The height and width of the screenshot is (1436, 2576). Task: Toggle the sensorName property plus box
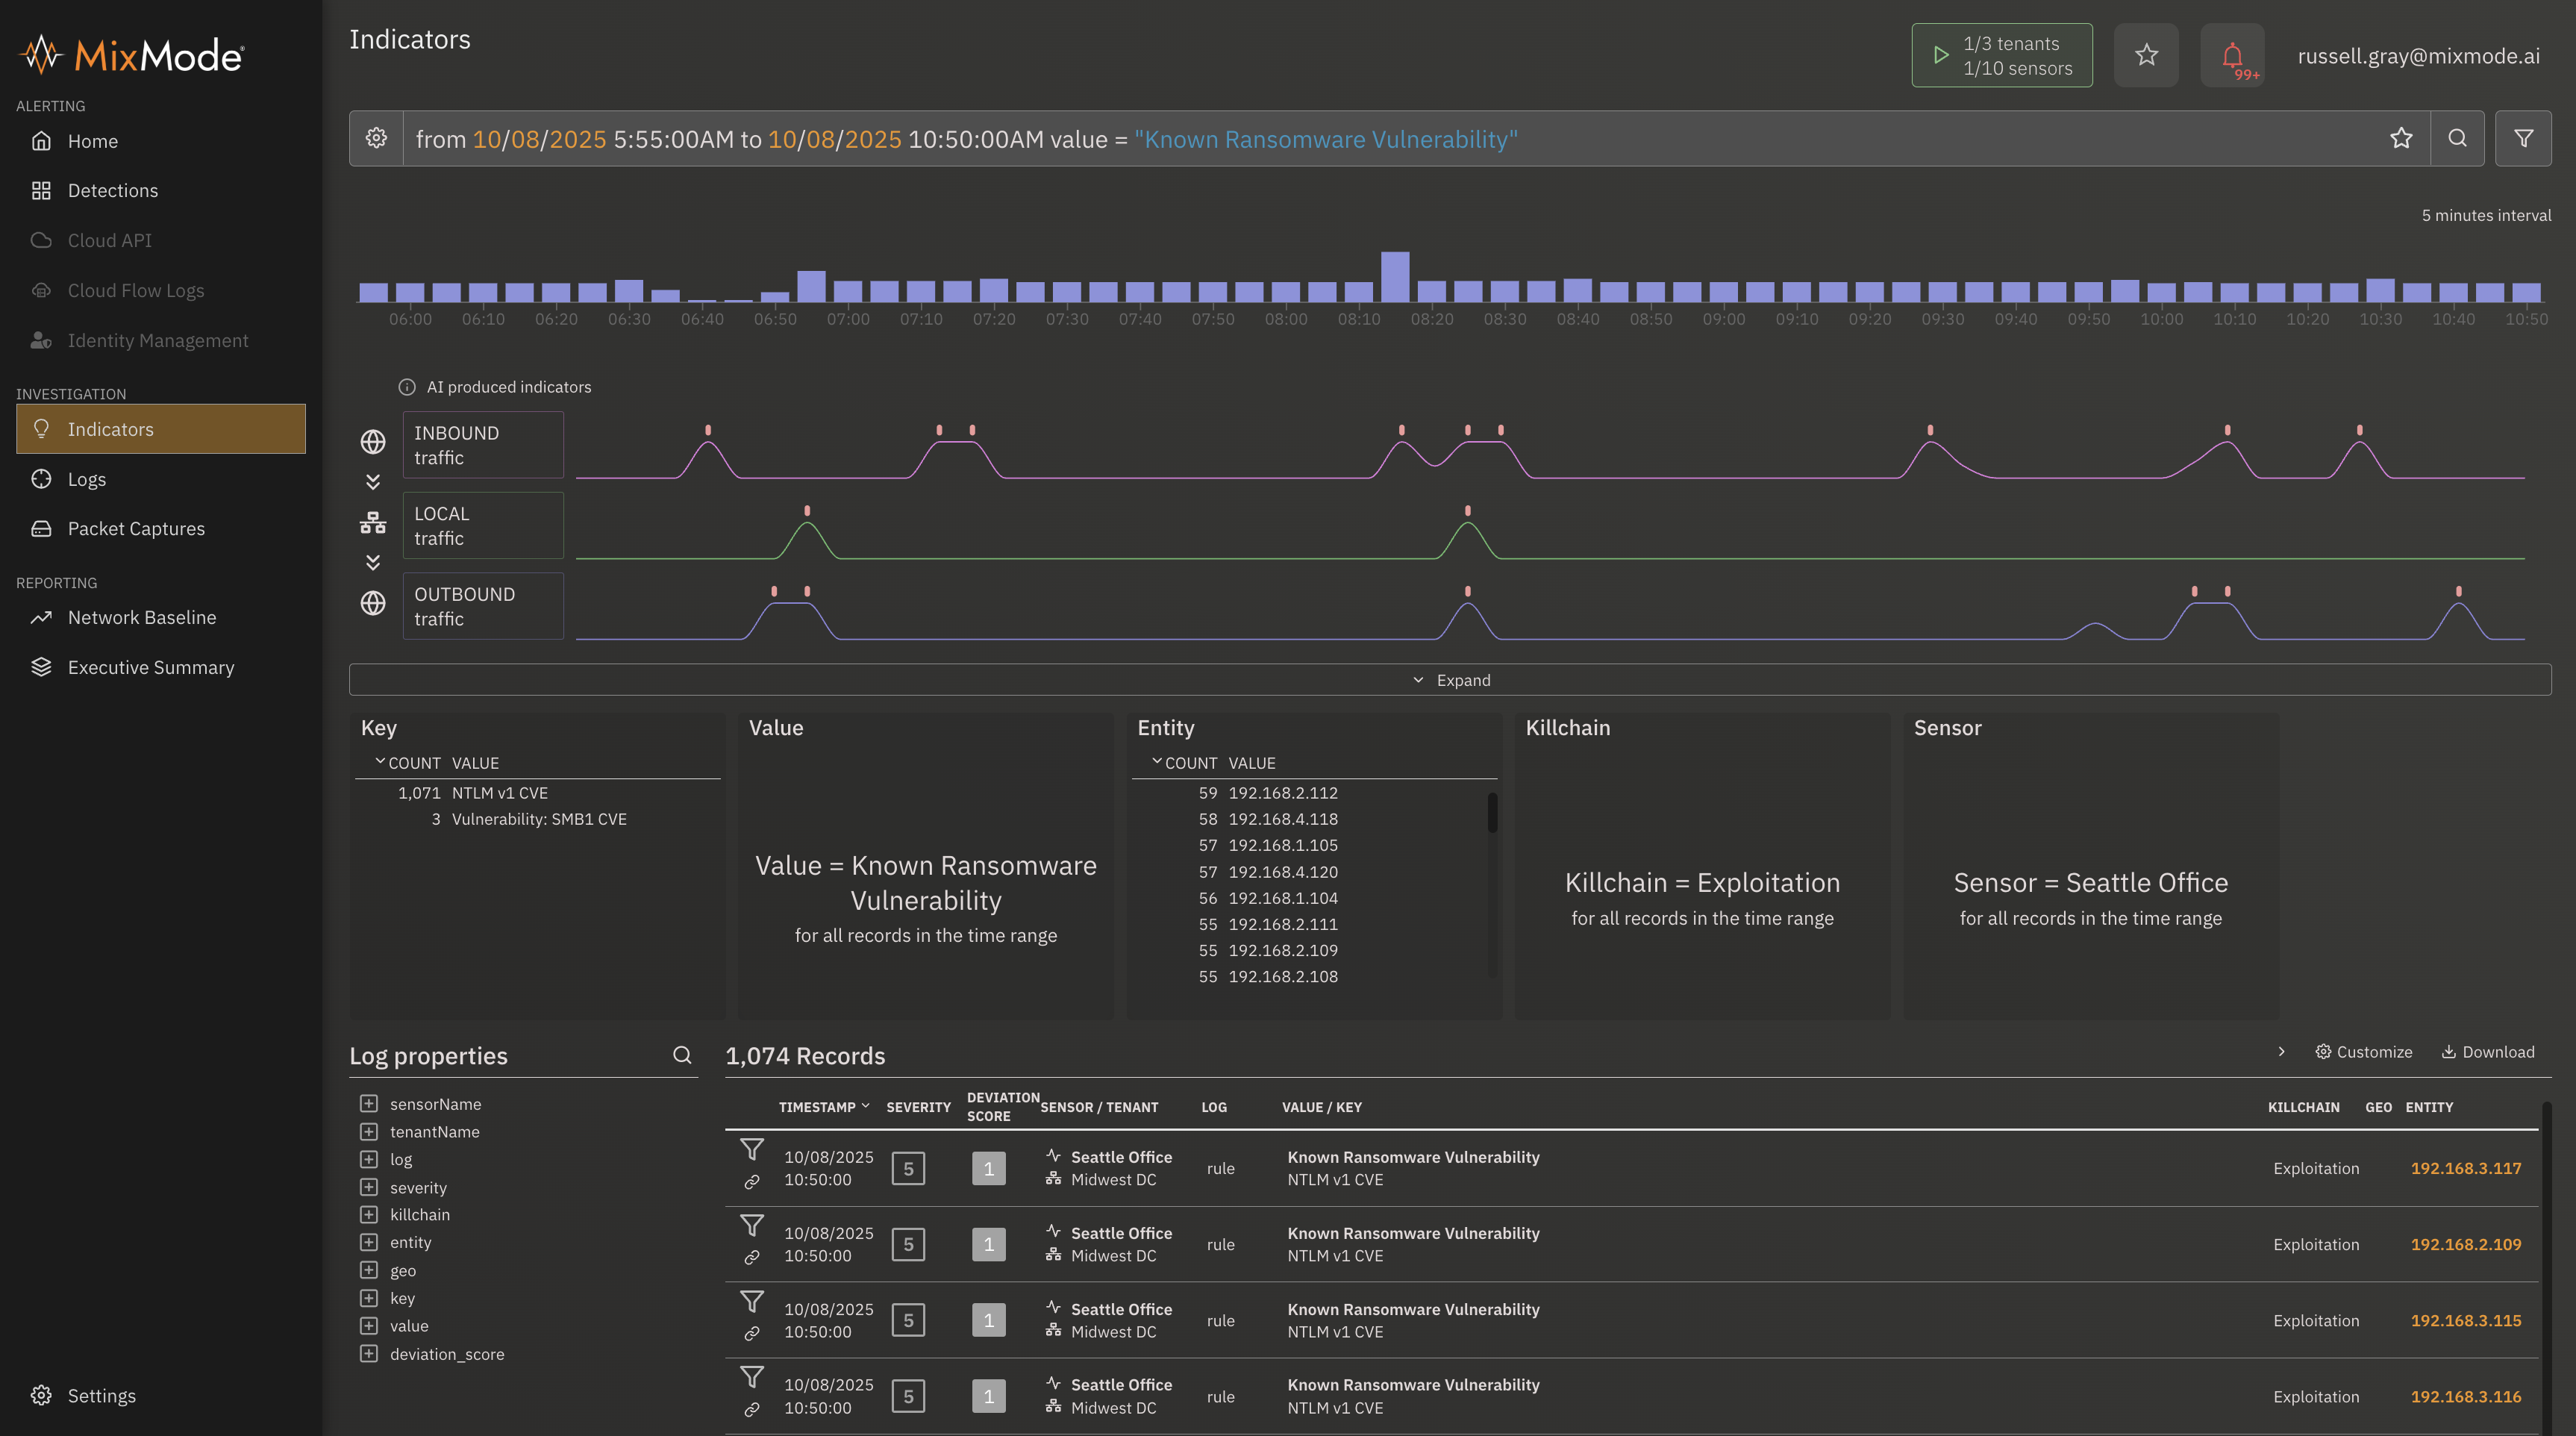coord(369,1103)
